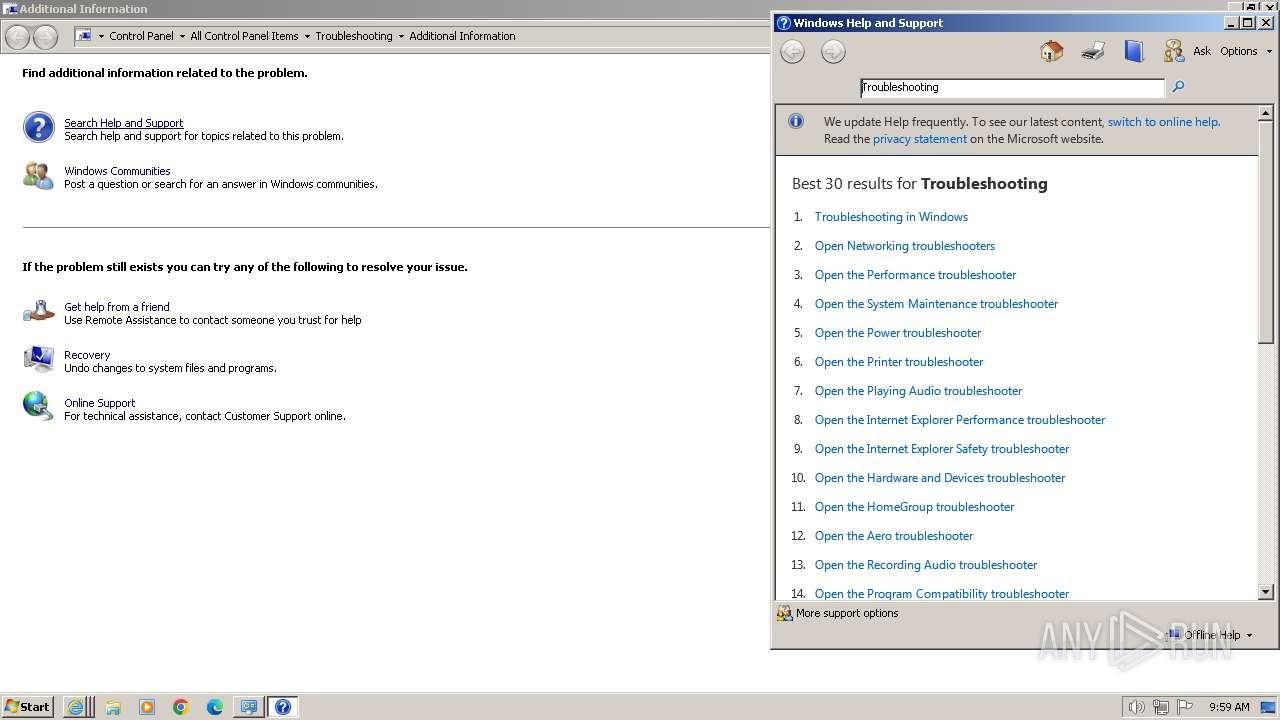This screenshot has width=1280, height=720.
Task: Open Hardware and Devices troubleshooter result
Action: (940, 478)
